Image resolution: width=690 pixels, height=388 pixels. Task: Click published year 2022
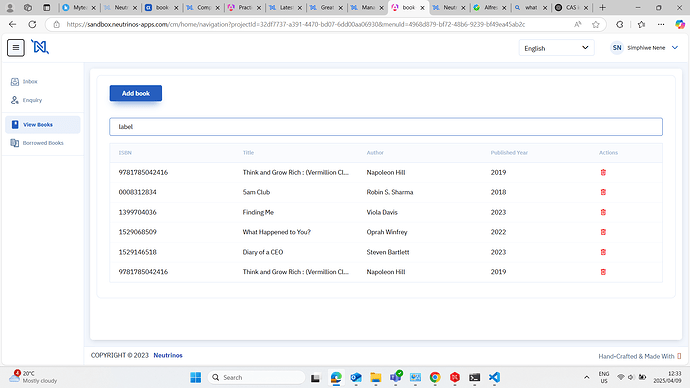click(x=498, y=232)
